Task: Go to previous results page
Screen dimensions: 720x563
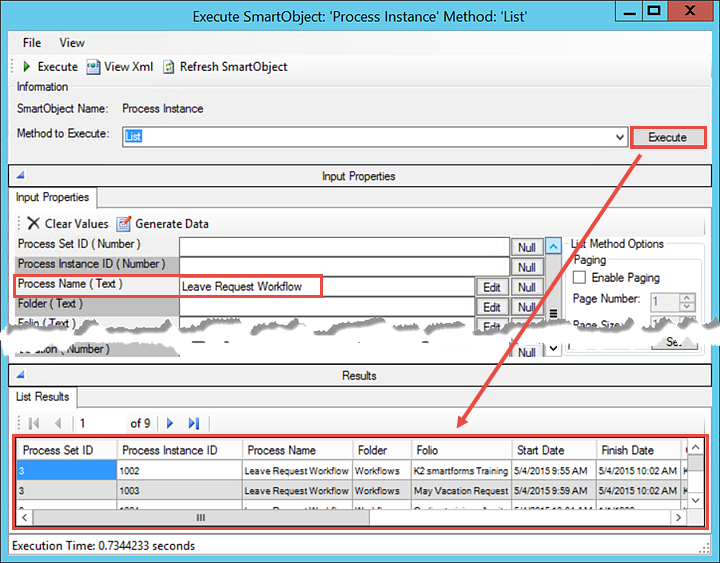Action: (x=58, y=423)
